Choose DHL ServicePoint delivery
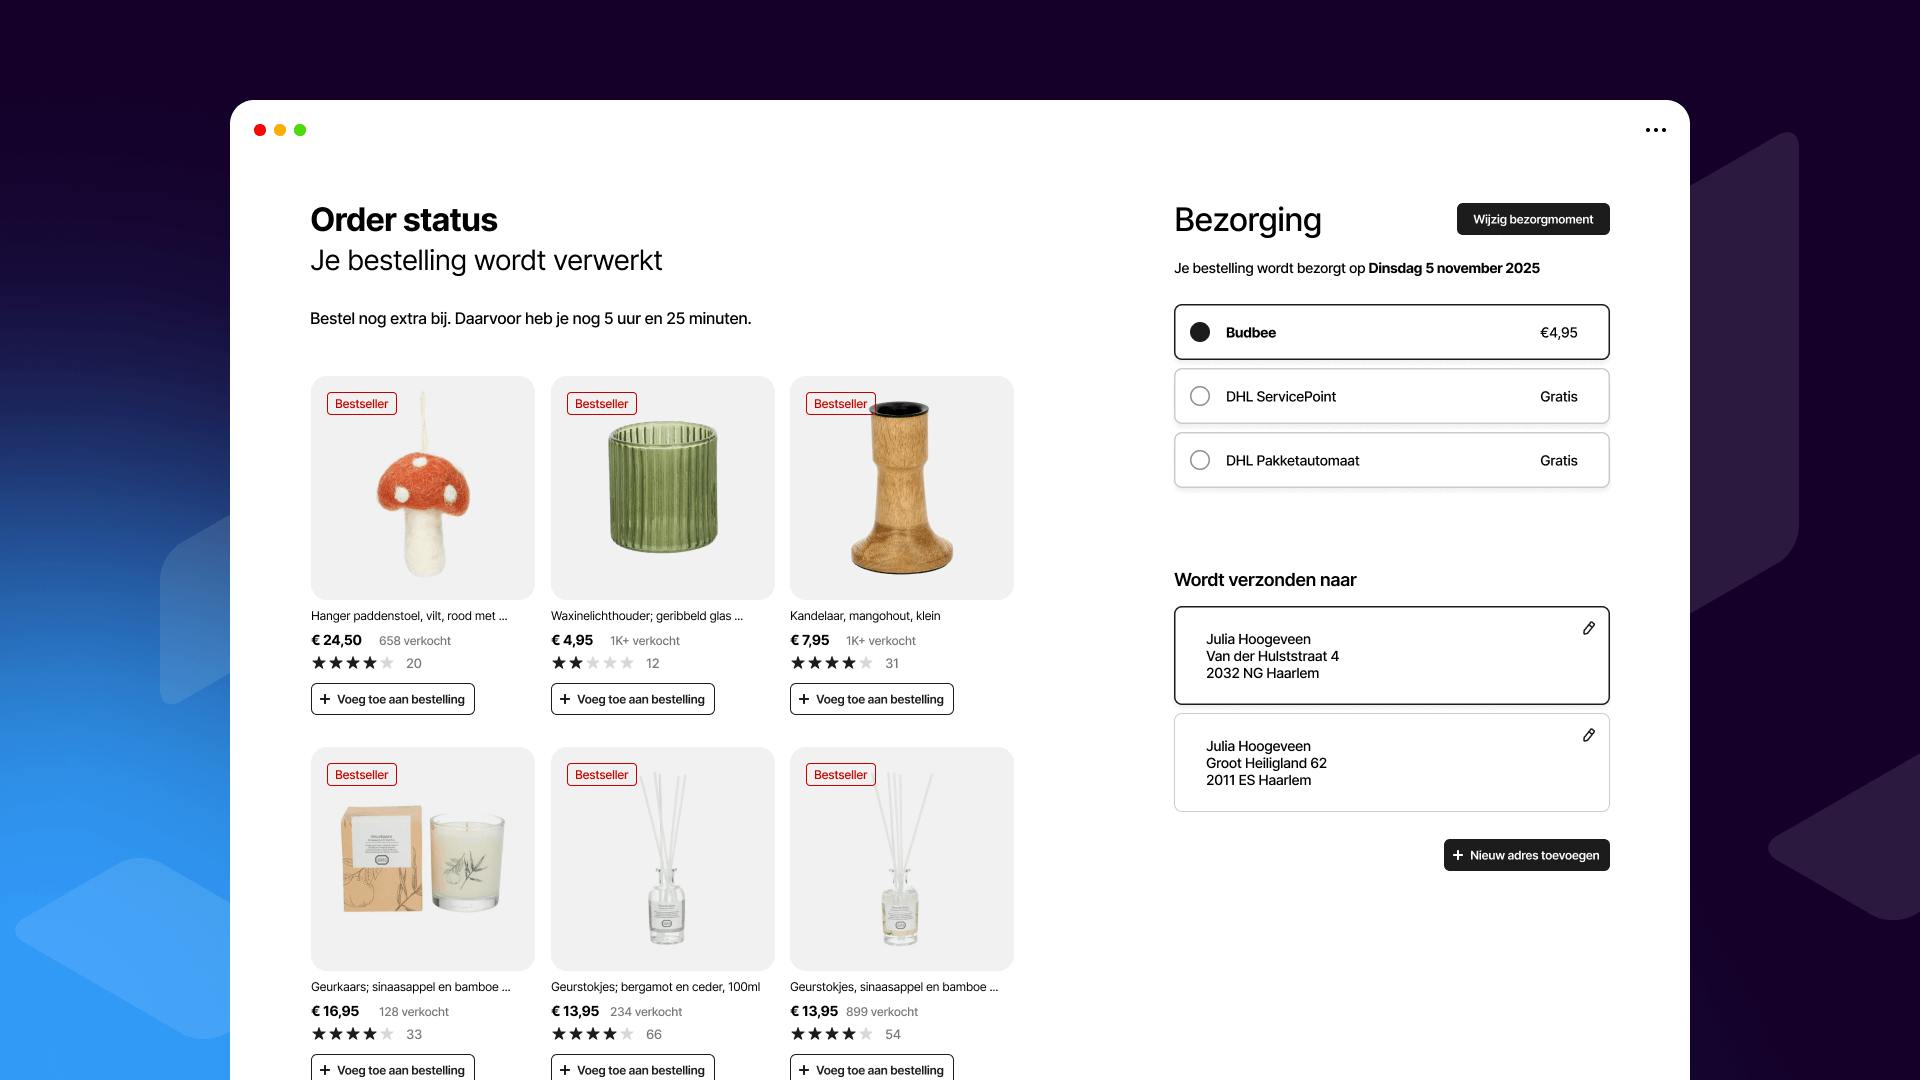Screen dimensions: 1920x1080 tap(1200, 396)
